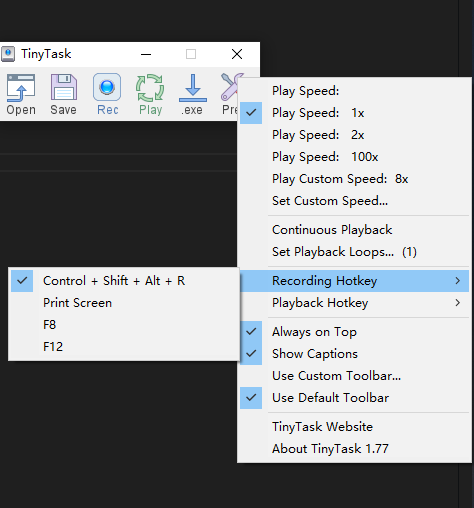Click the Prefs wrench icon
This screenshot has height=508, width=474.
(229, 94)
